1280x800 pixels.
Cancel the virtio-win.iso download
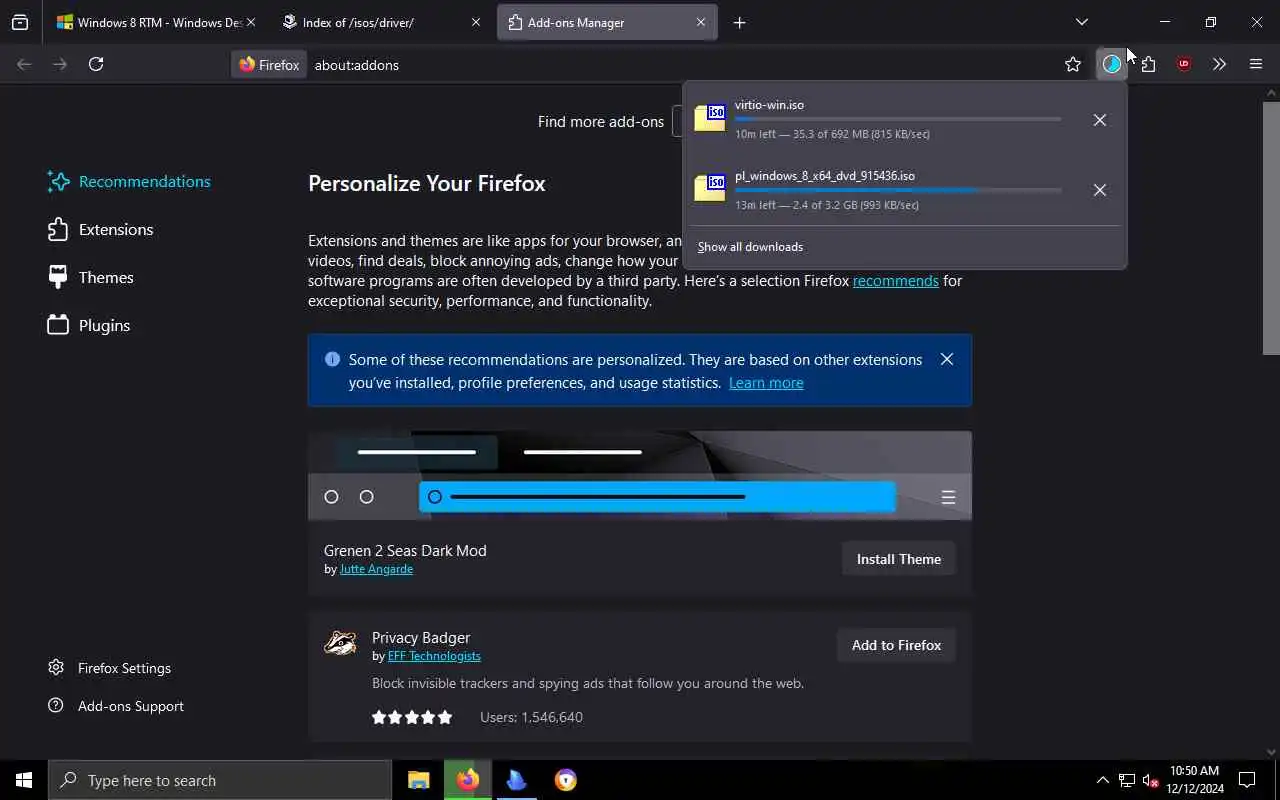click(1099, 120)
